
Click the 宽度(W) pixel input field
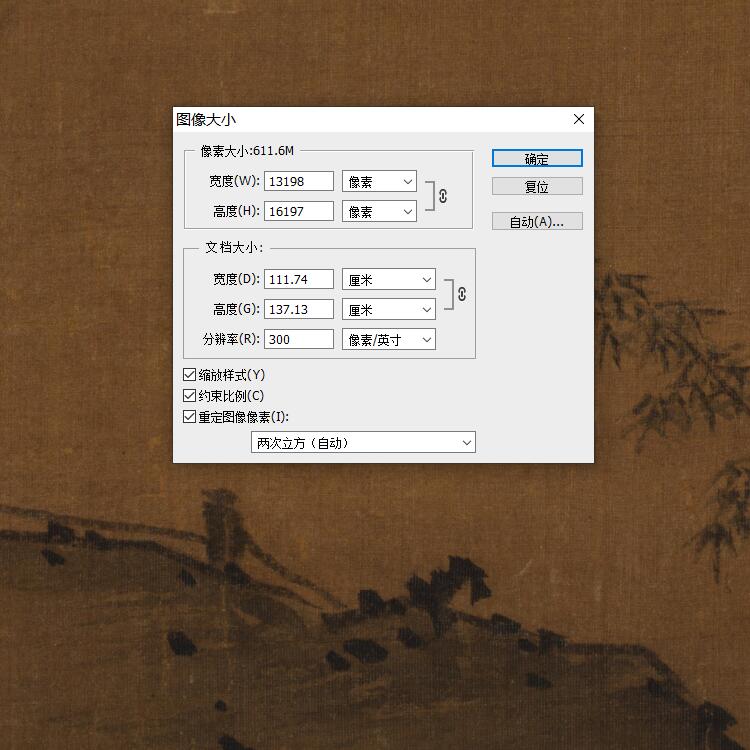pyautogui.click(x=299, y=181)
